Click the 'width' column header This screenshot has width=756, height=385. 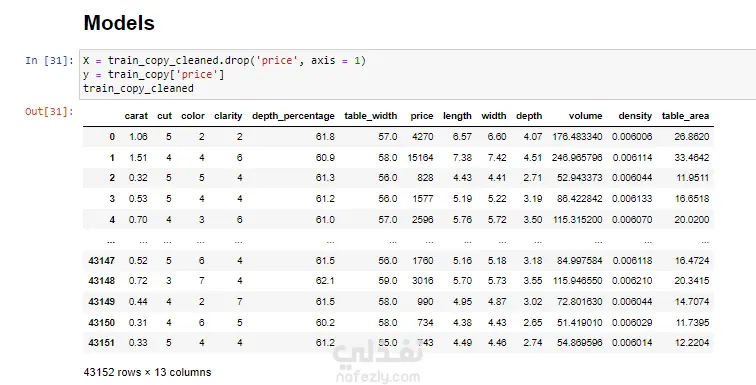494,116
